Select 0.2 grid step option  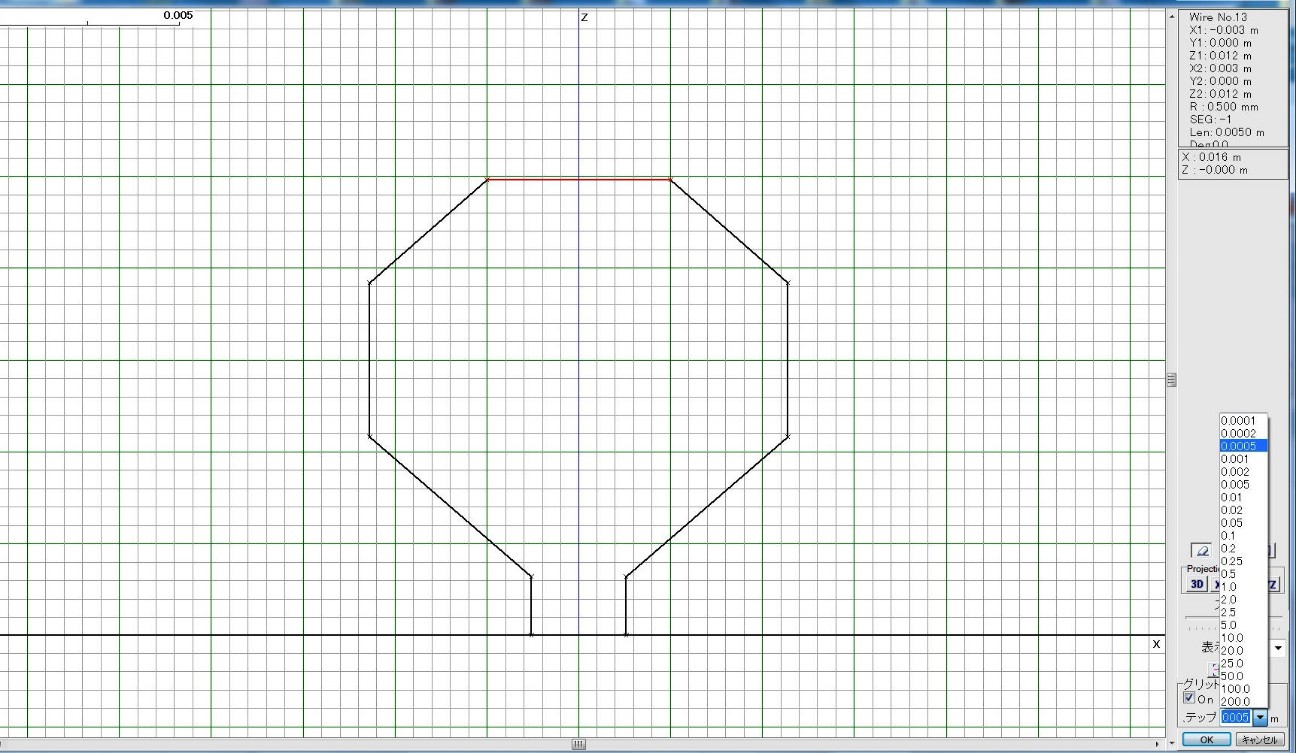[1244, 549]
